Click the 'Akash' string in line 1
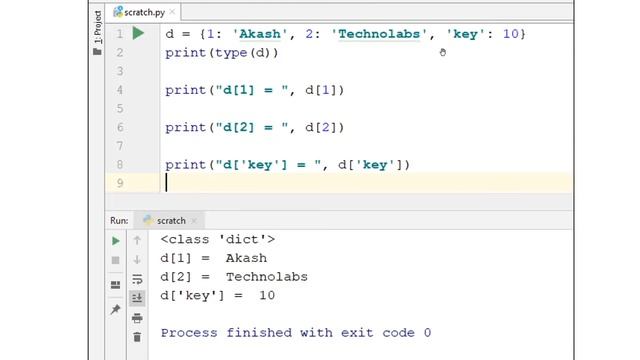Viewport: 640px width, 360px height. [x=260, y=34]
